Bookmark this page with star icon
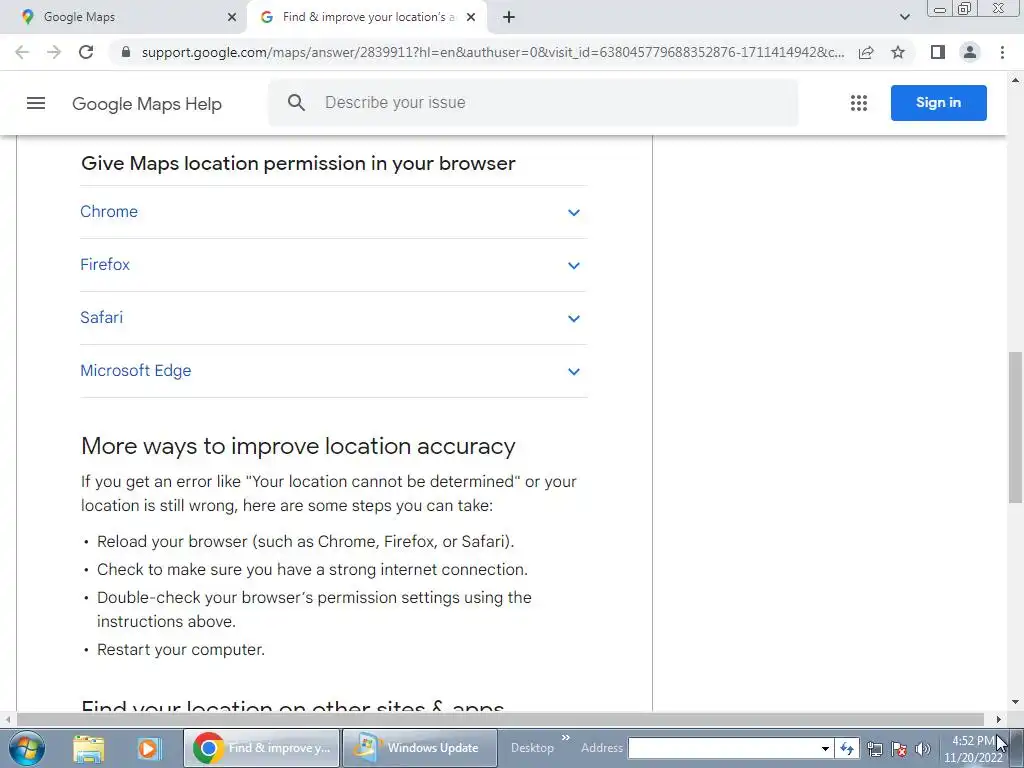1024x768 pixels. pos(898,52)
